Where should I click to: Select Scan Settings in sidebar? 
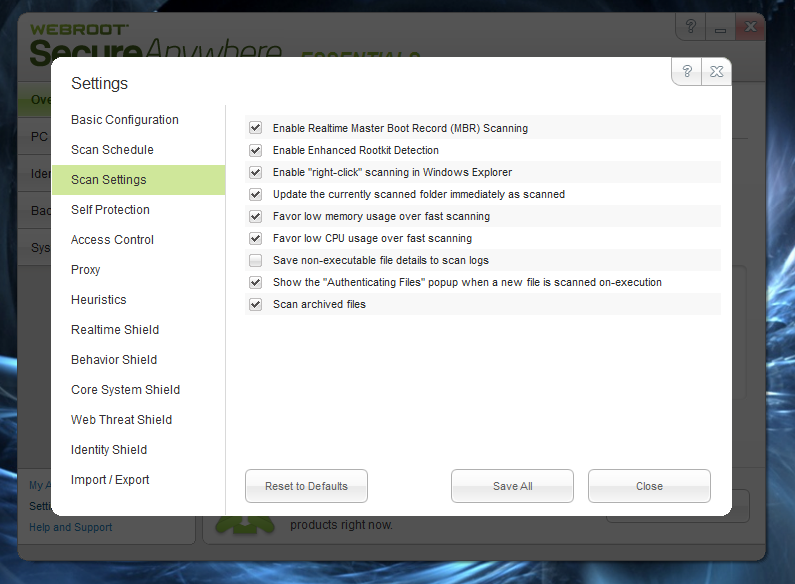tap(138, 180)
